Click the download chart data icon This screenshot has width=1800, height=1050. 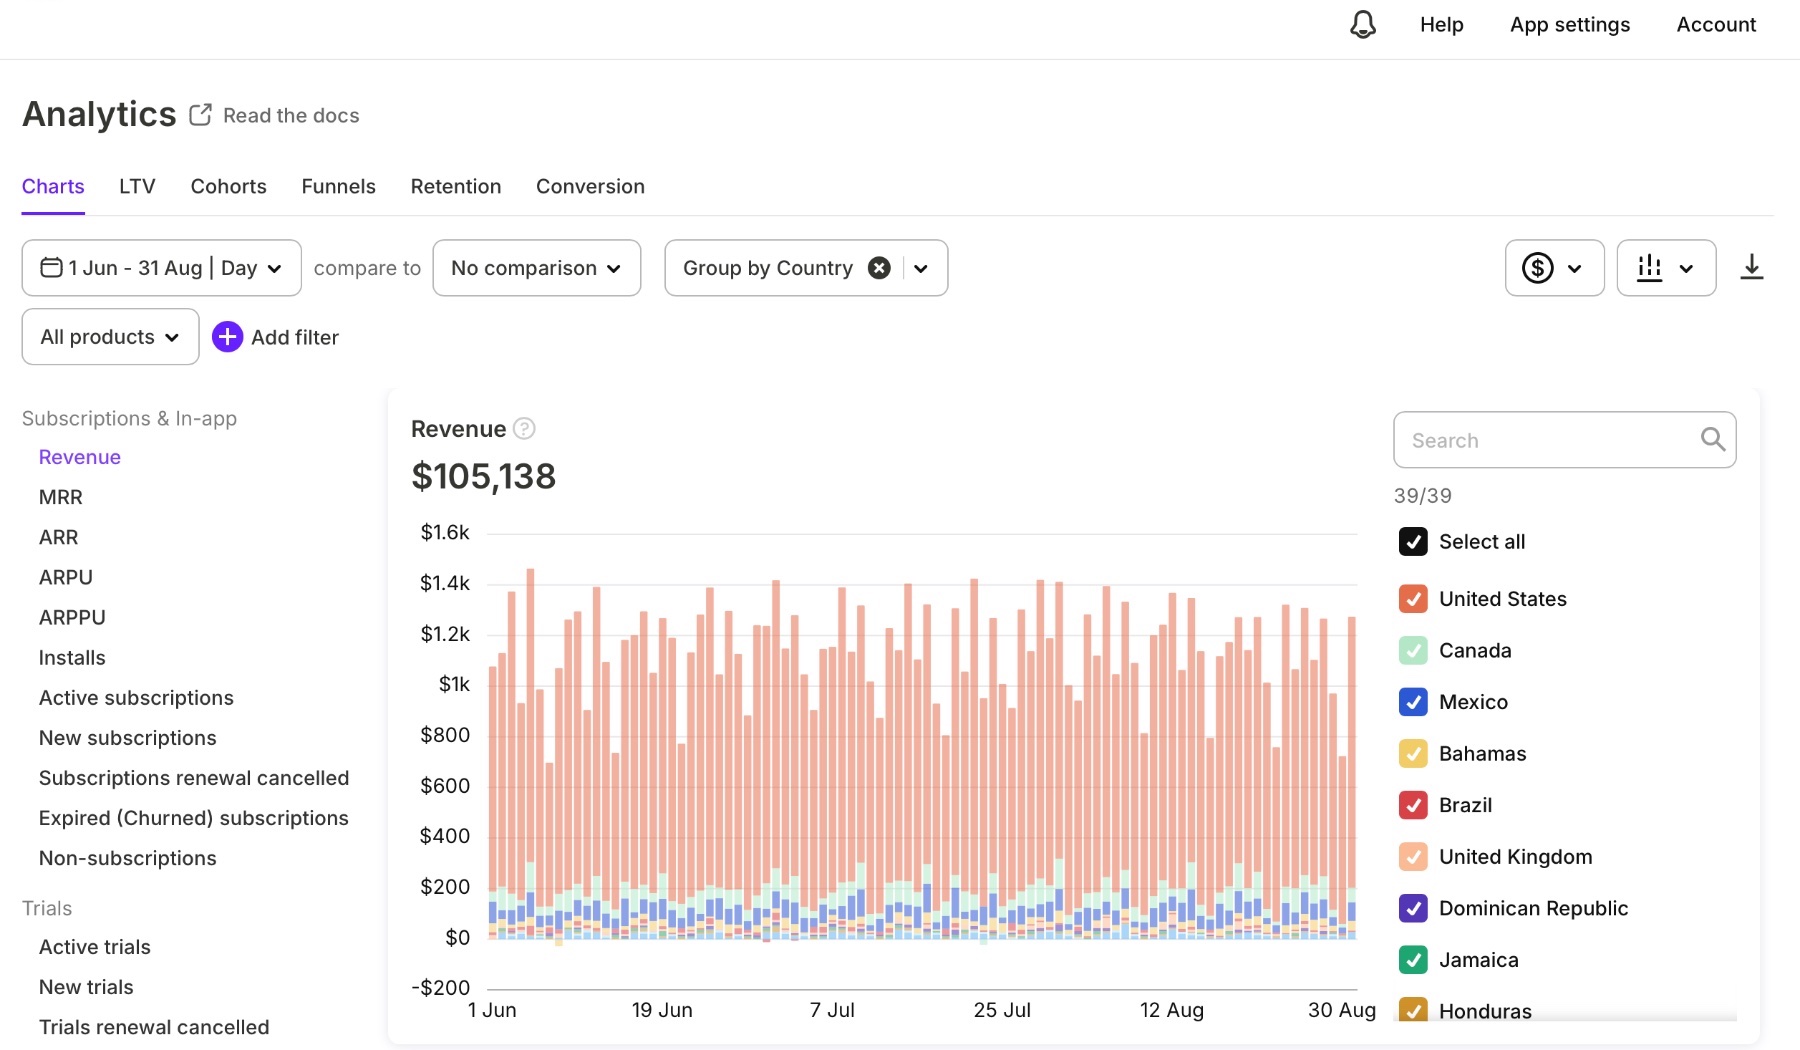point(1751,267)
